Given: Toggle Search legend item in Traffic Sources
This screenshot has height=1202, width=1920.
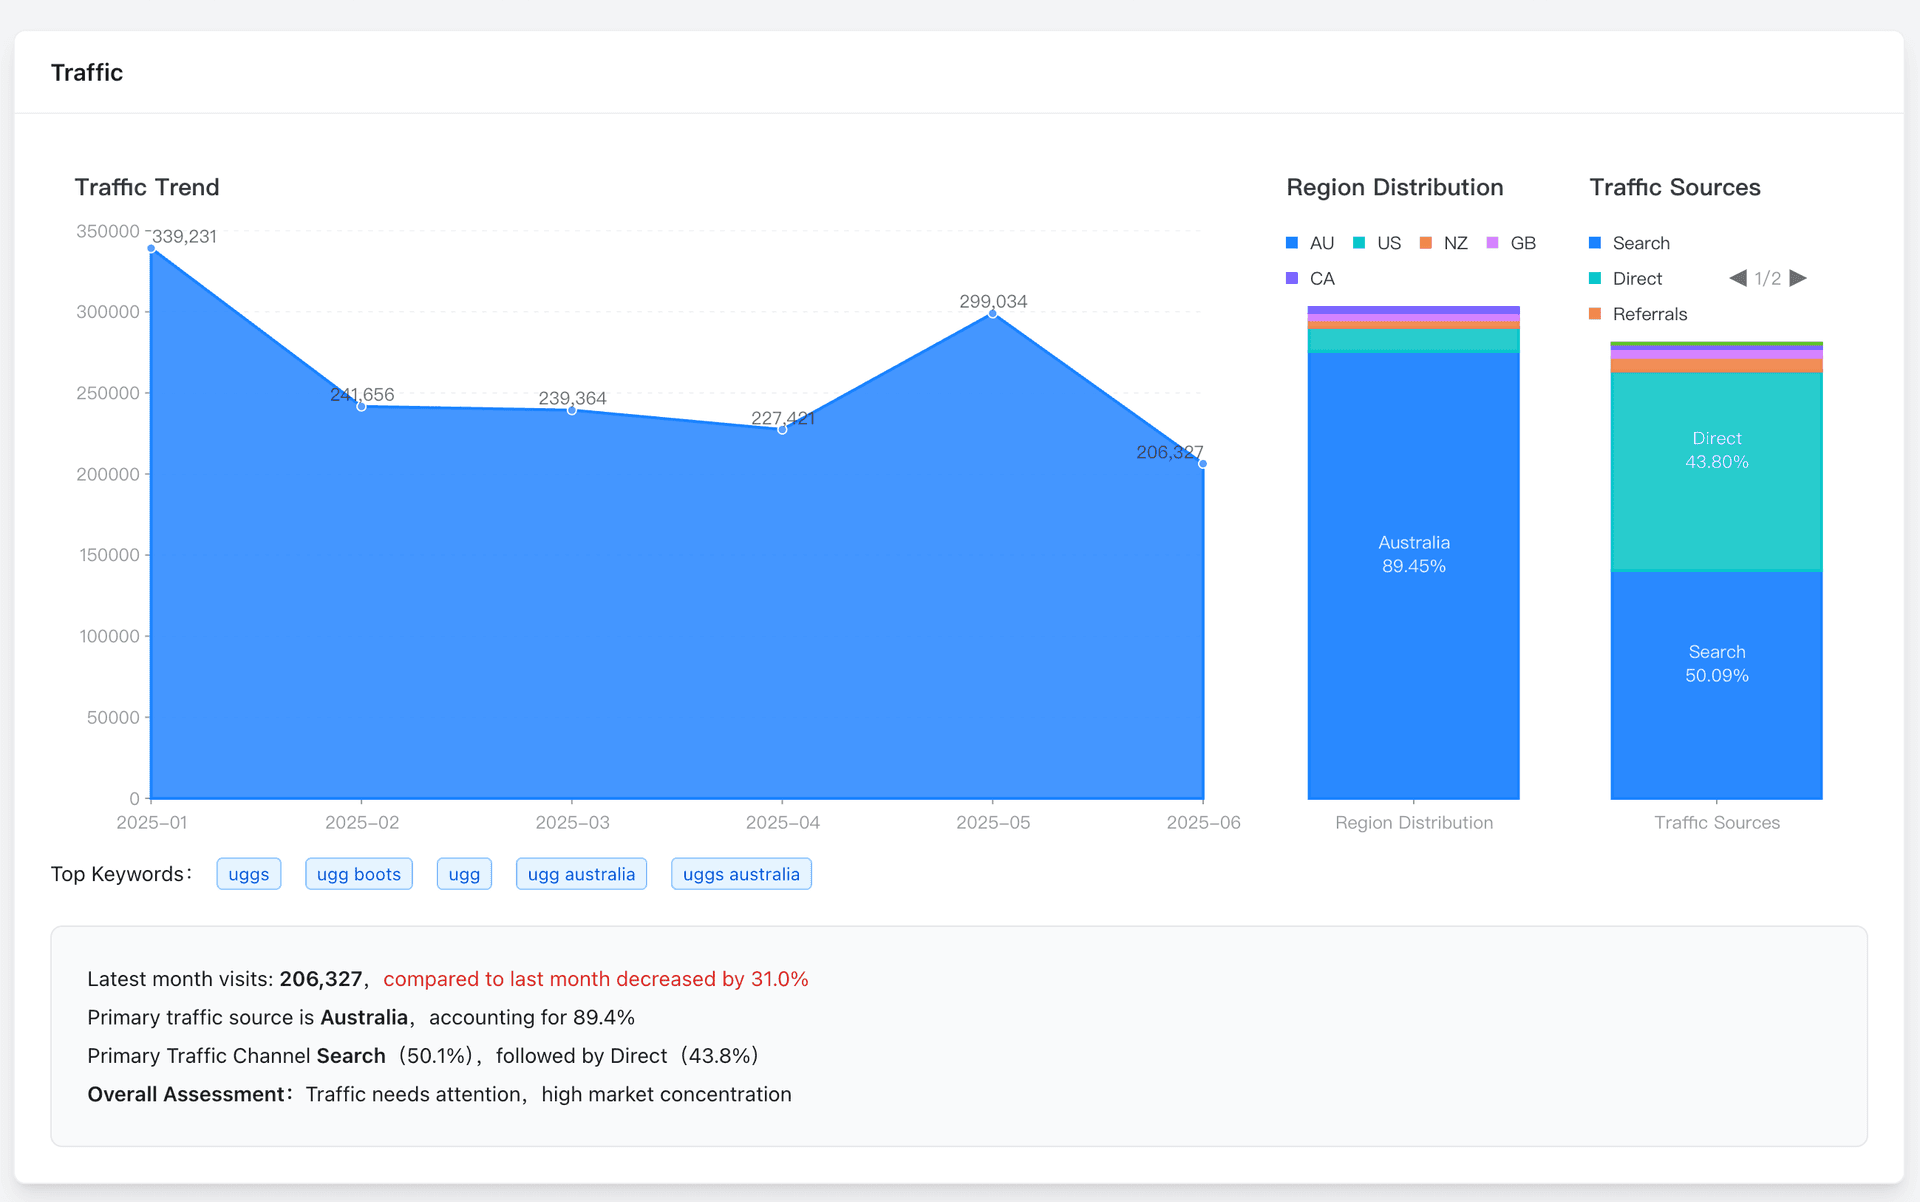Looking at the screenshot, I should 1629,243.
